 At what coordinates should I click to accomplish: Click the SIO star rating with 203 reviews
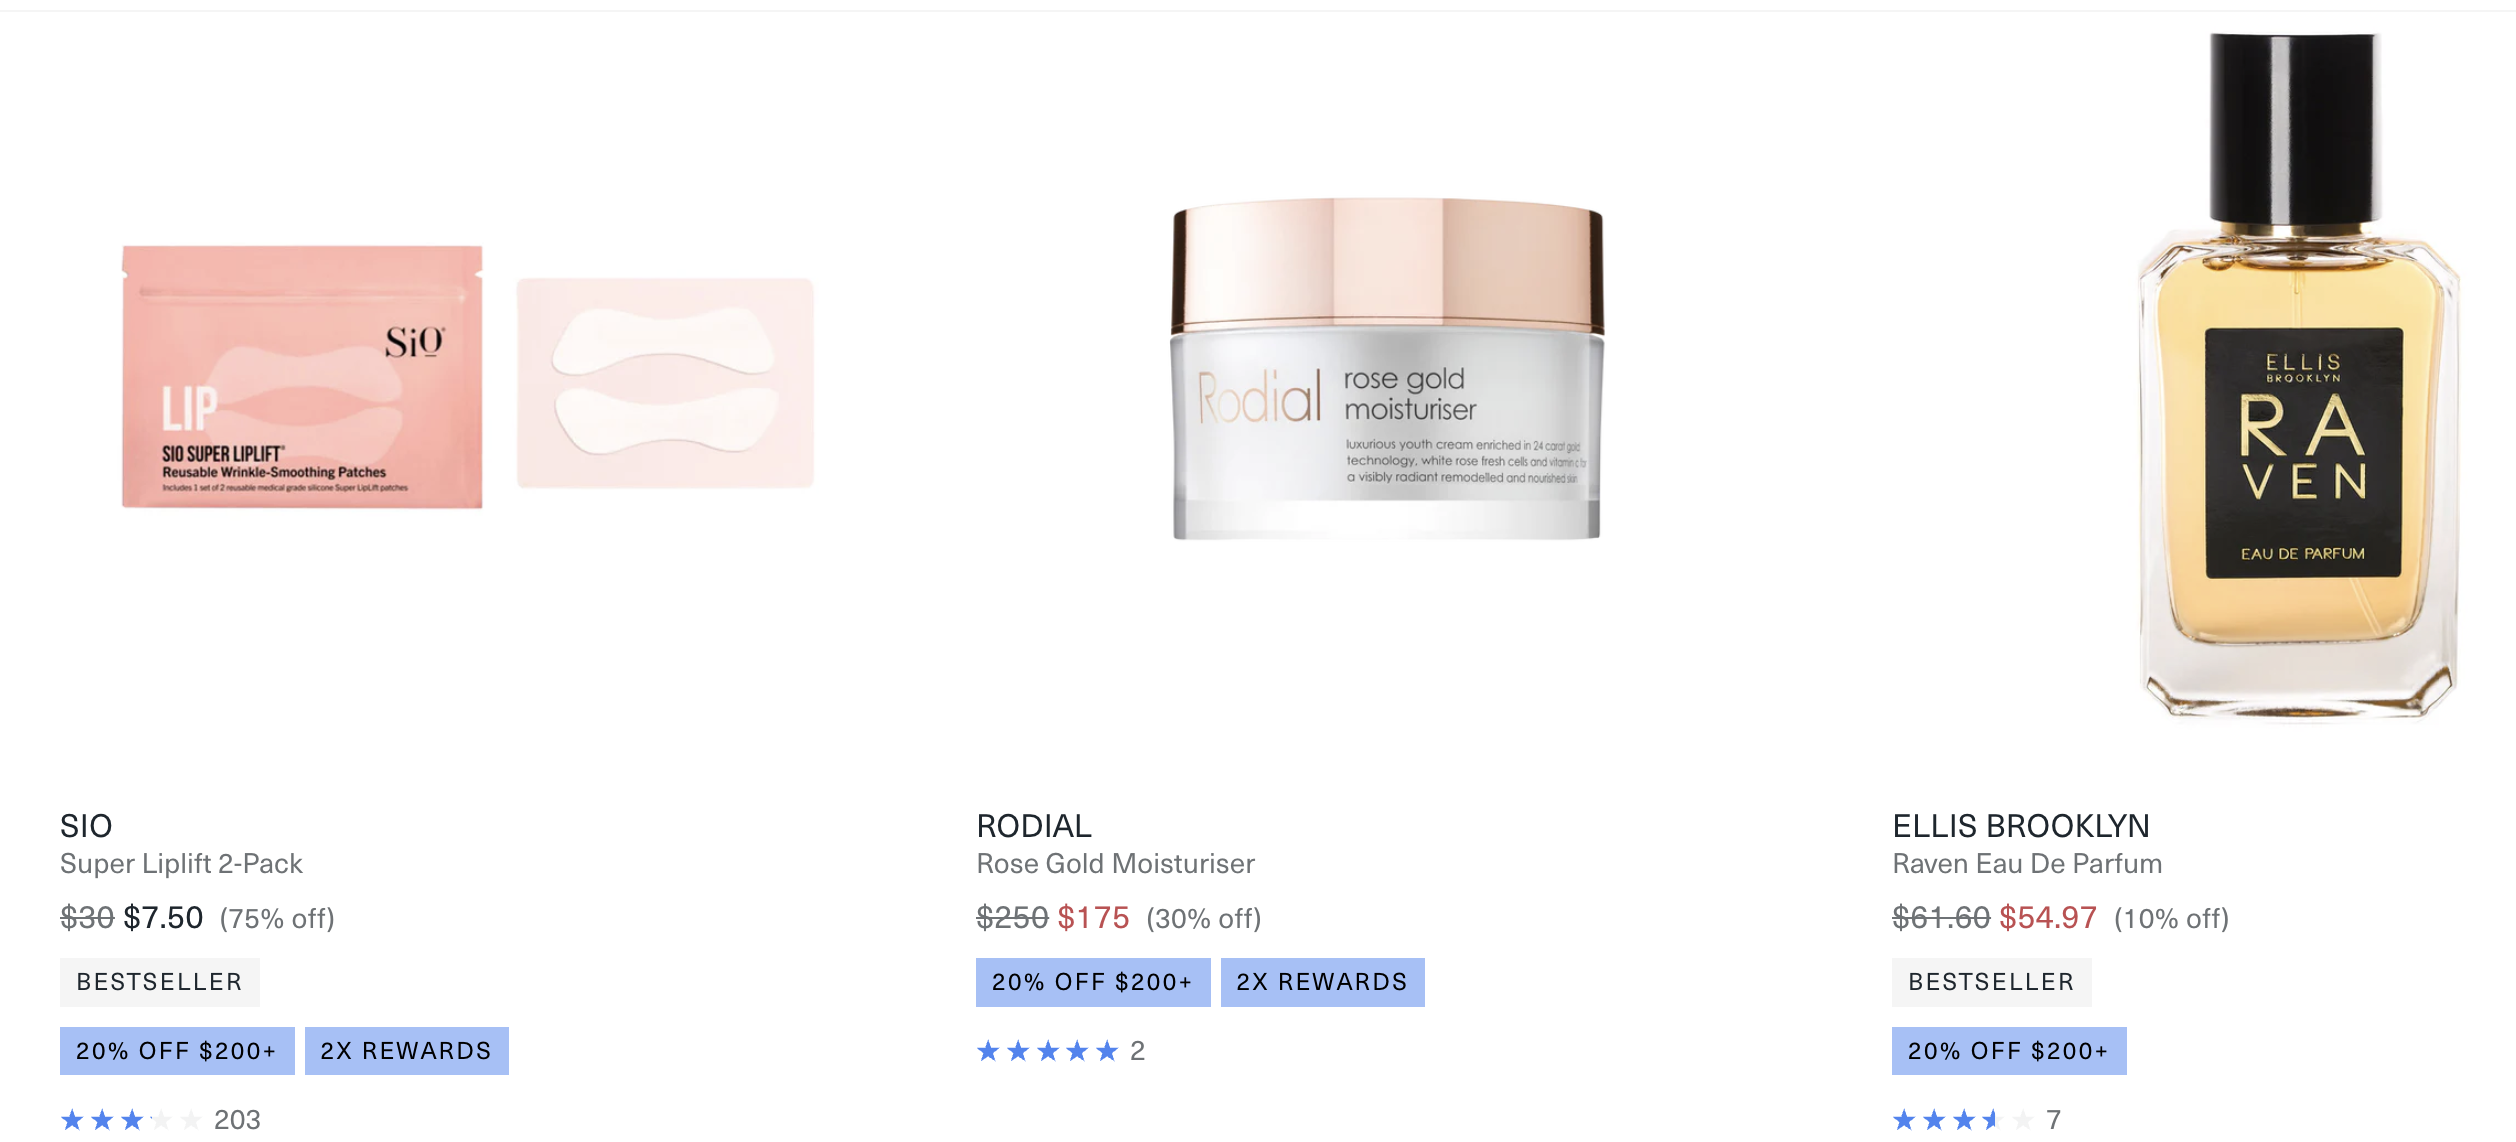click(x=160, y=1120)
